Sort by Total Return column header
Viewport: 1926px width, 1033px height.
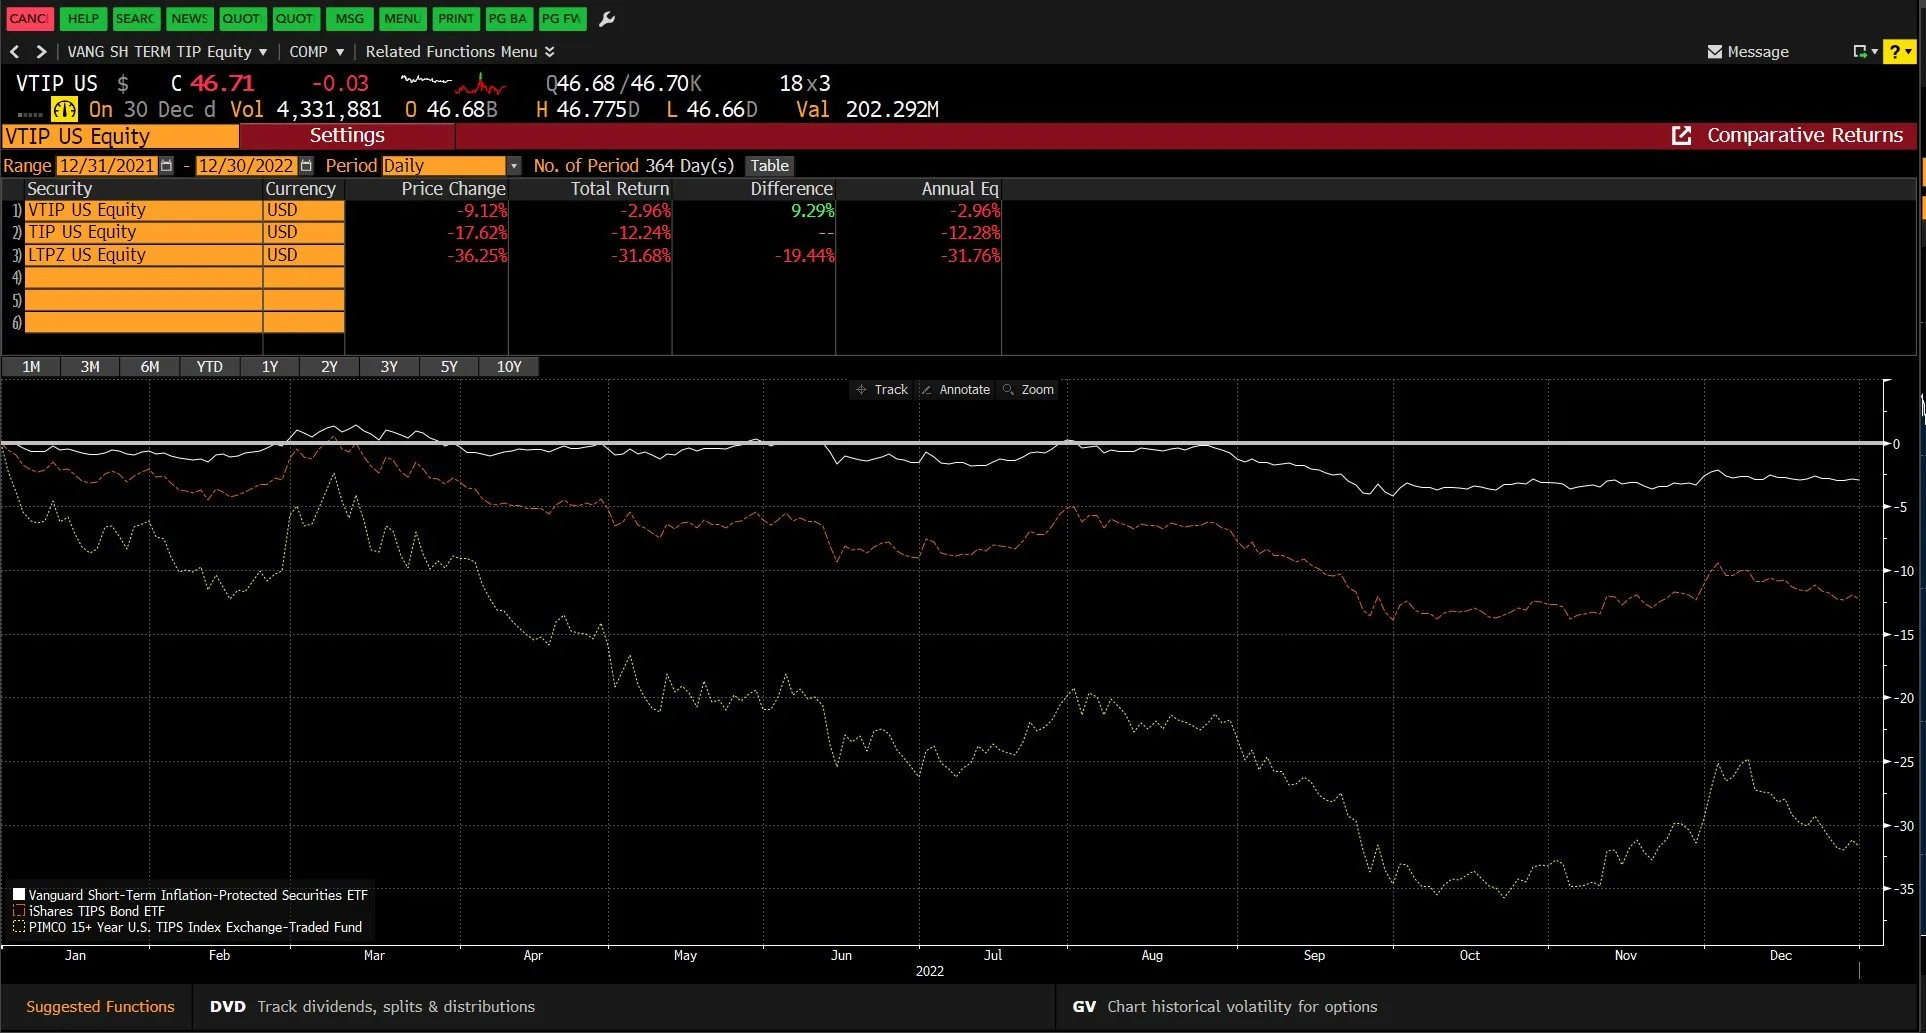[619, 189]
